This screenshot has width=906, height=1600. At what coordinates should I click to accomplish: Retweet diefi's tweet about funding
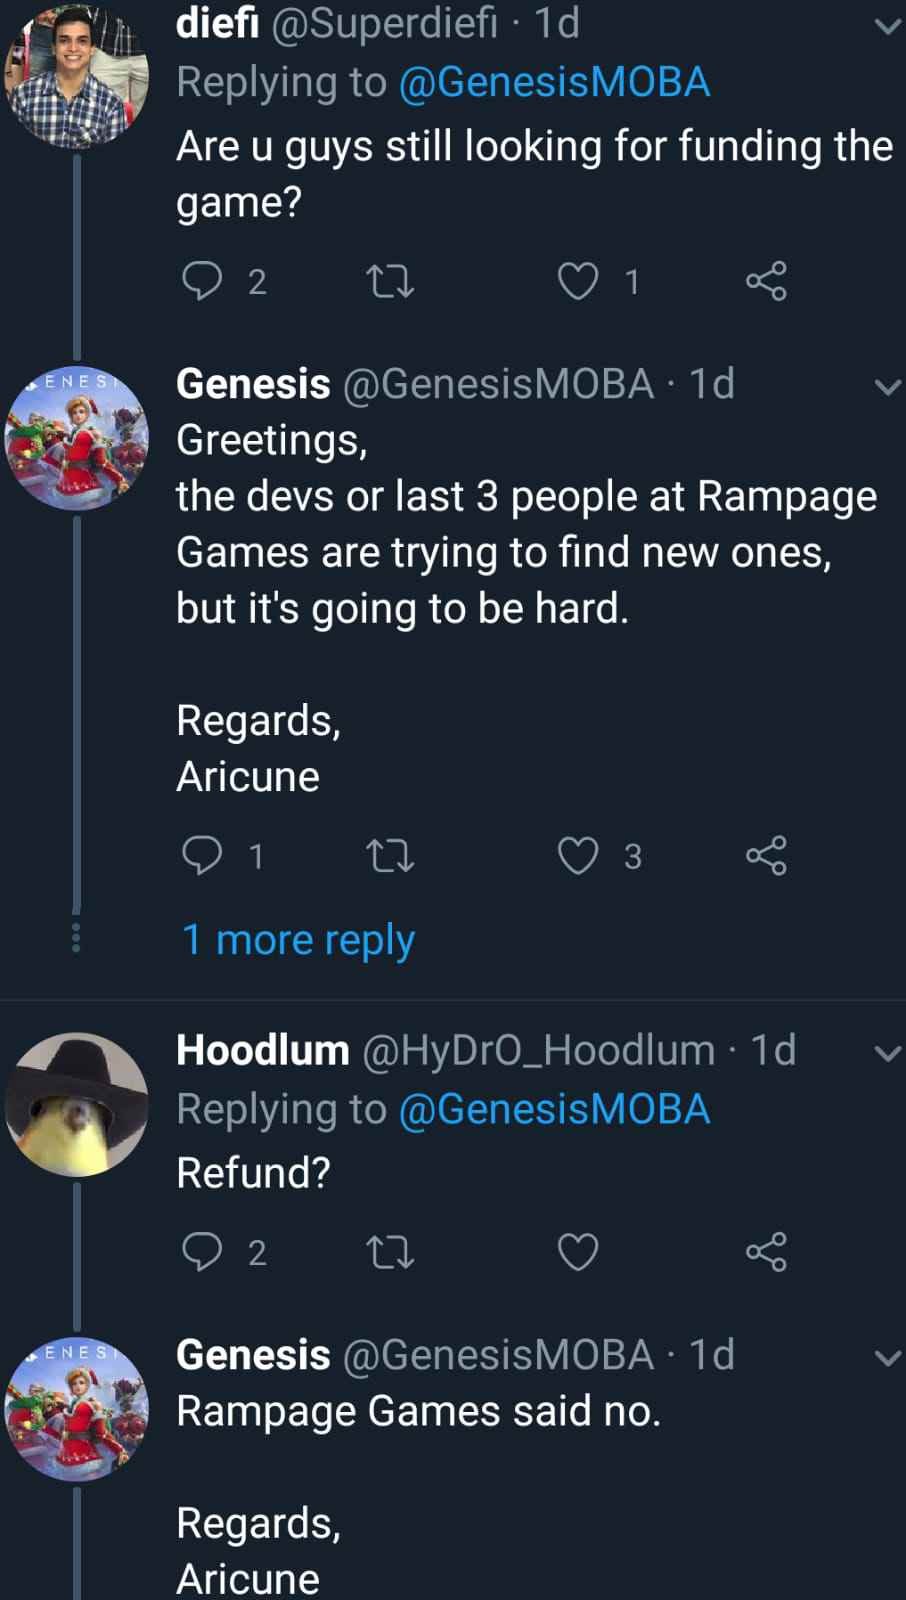pos(391,281)
